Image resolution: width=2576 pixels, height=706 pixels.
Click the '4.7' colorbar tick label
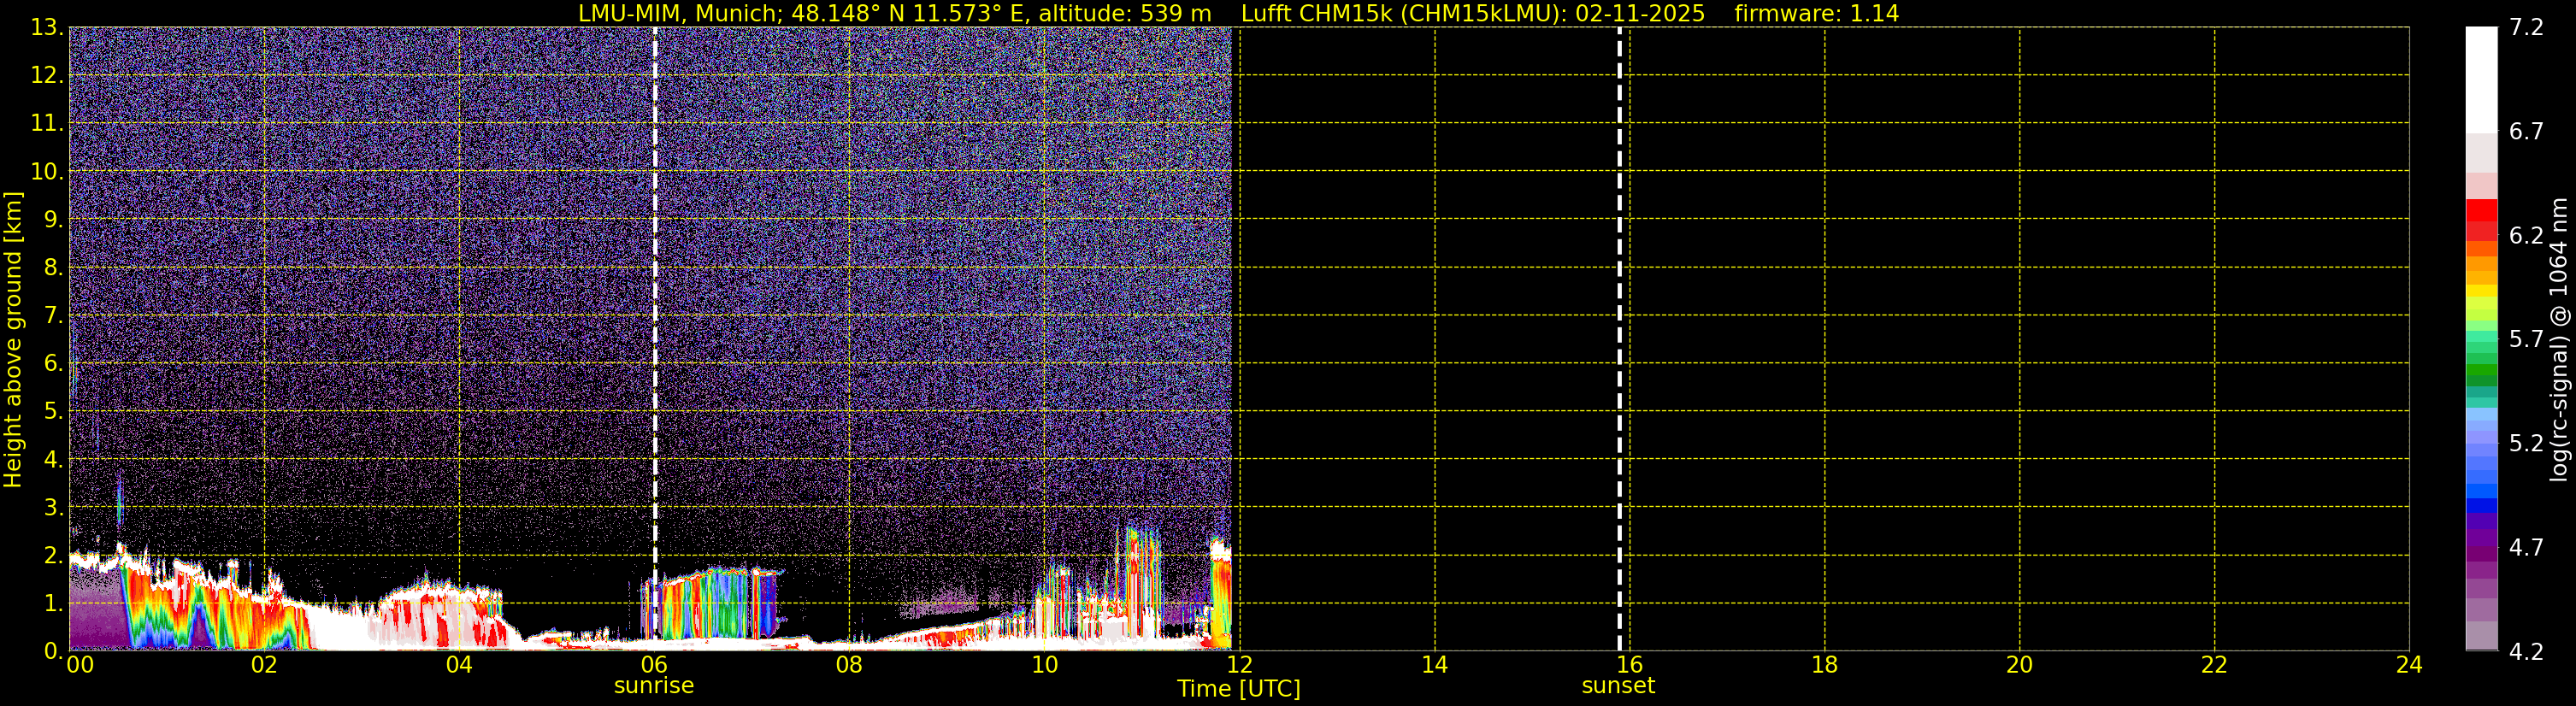tap(2526, 548)
